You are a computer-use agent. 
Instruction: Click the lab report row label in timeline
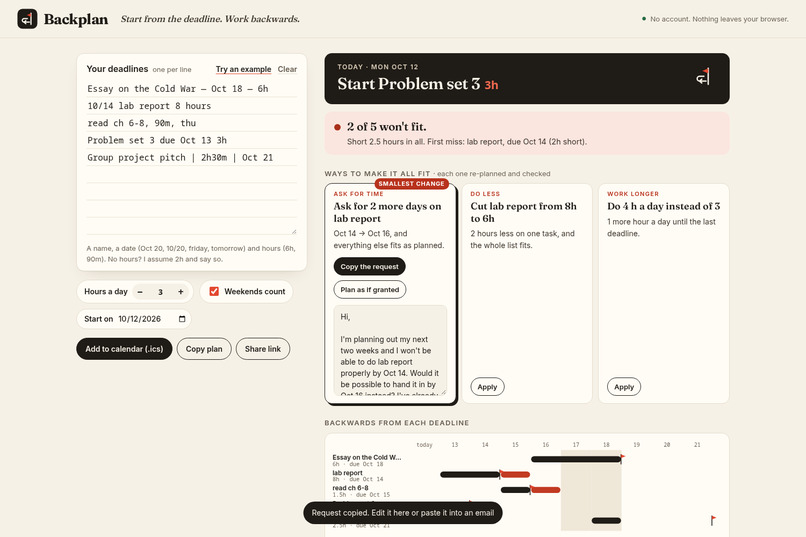point(347,473)
